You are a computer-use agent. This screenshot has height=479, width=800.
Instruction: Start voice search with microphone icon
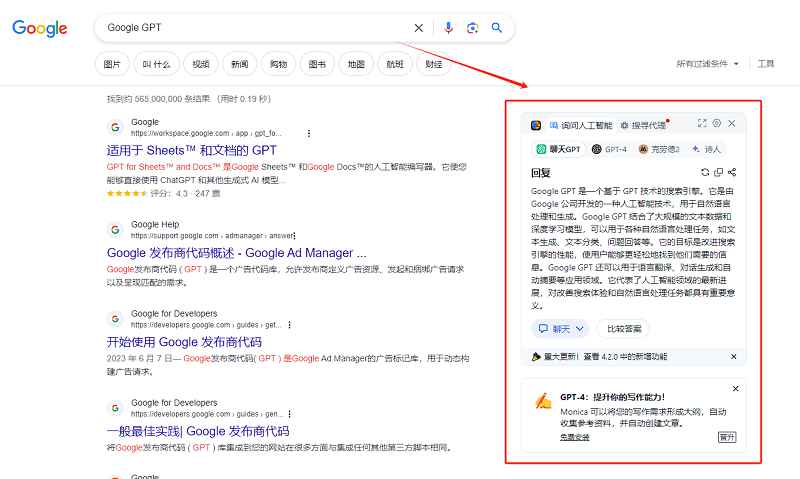(x=448, y=28)
